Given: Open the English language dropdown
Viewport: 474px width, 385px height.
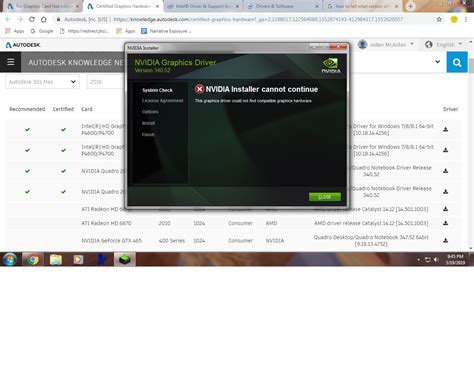Looking at the screenshot, I should tap(444, 44).
